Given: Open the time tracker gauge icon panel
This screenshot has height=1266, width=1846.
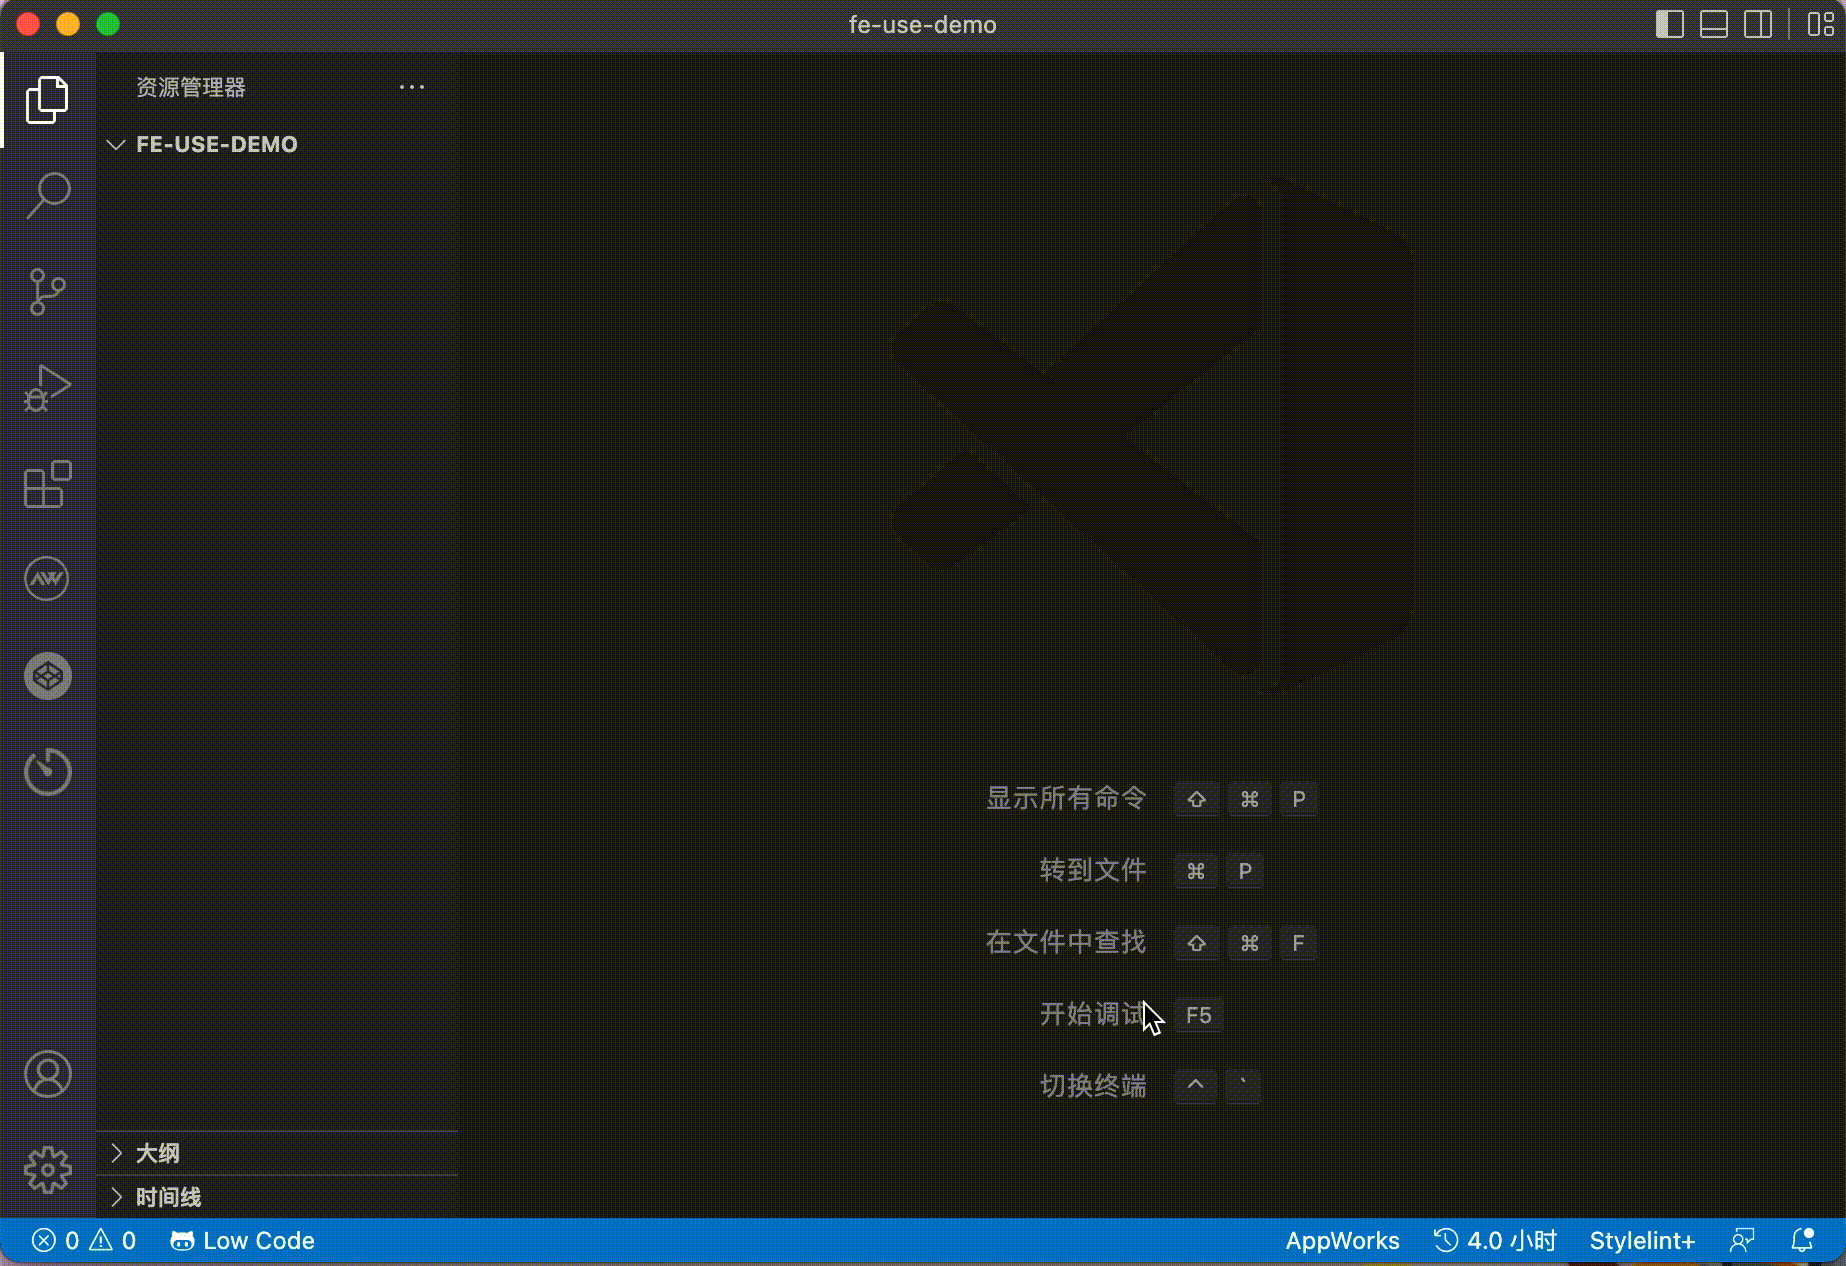Looking at the screenshot, I should 47,772.
